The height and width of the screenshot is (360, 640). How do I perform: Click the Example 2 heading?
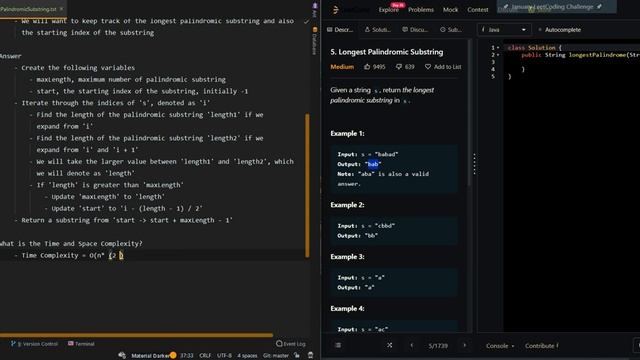pos(347,205)
